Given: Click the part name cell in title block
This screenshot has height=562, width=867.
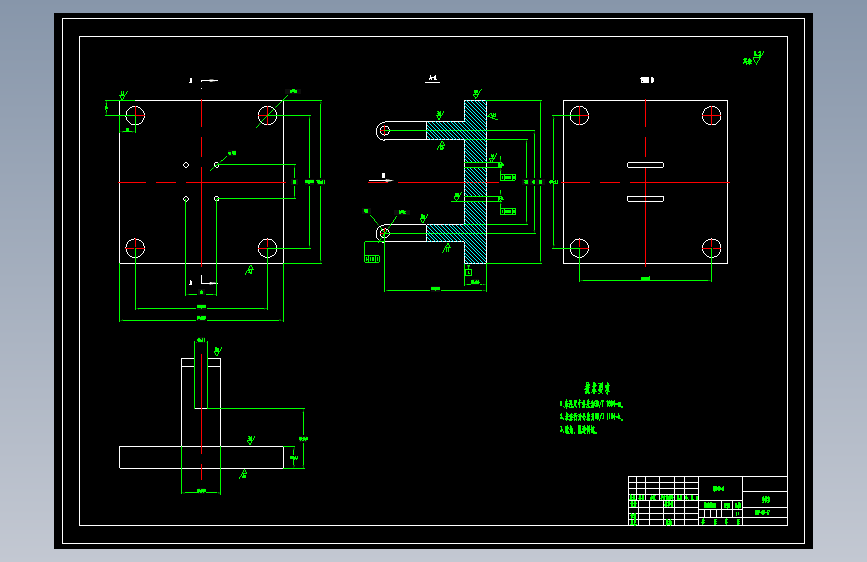Looking at the screenshot, I should (x=765, y=499).
